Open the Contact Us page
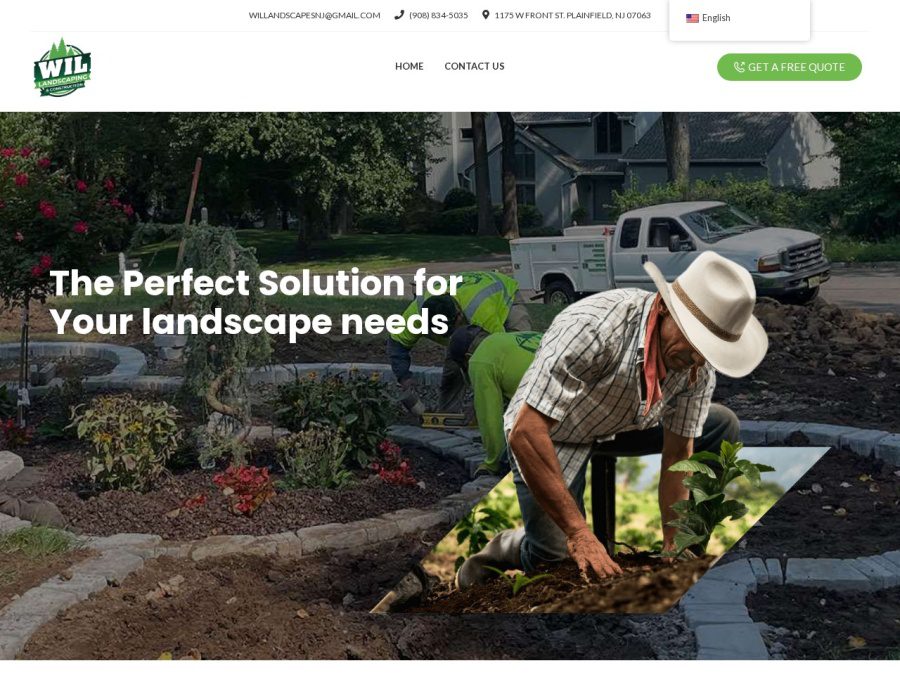The image size is (900, 675). [474, 66]
